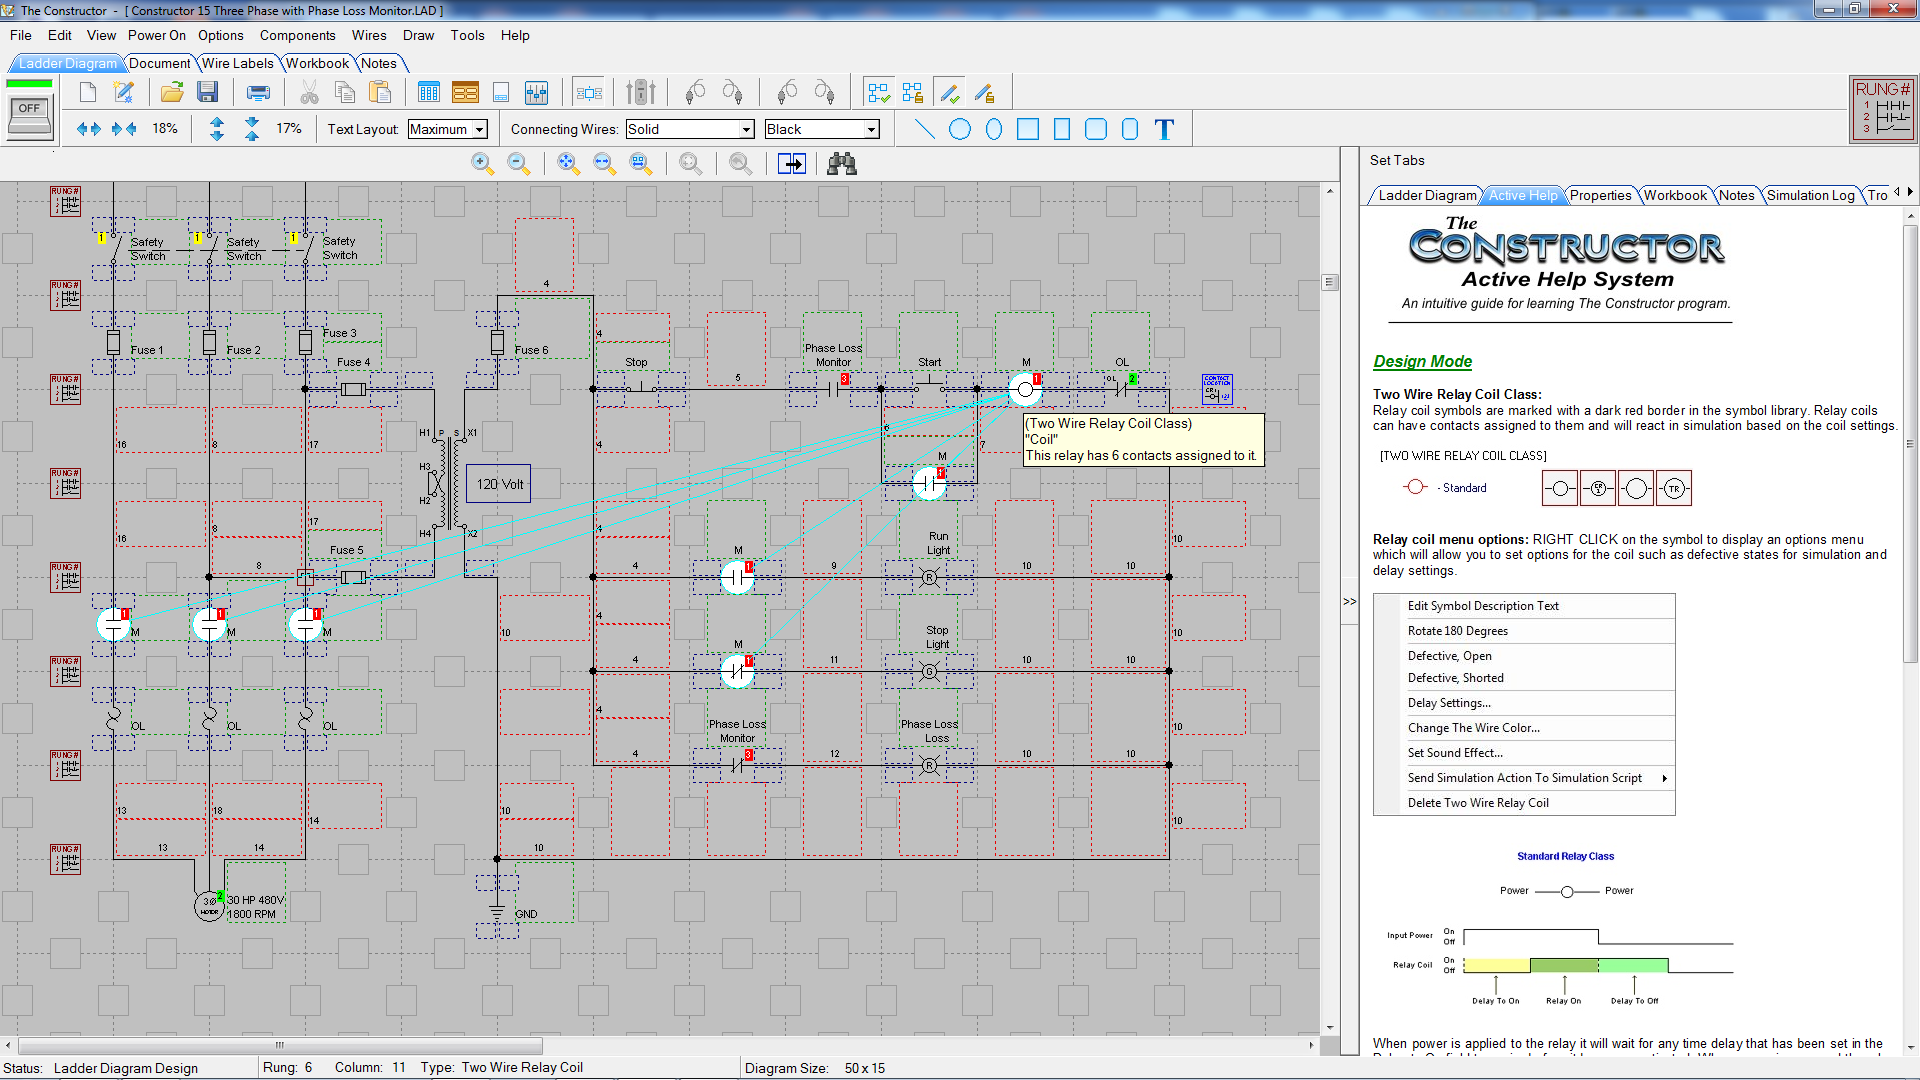Click the Cut scissors icon

pos(309,93)
